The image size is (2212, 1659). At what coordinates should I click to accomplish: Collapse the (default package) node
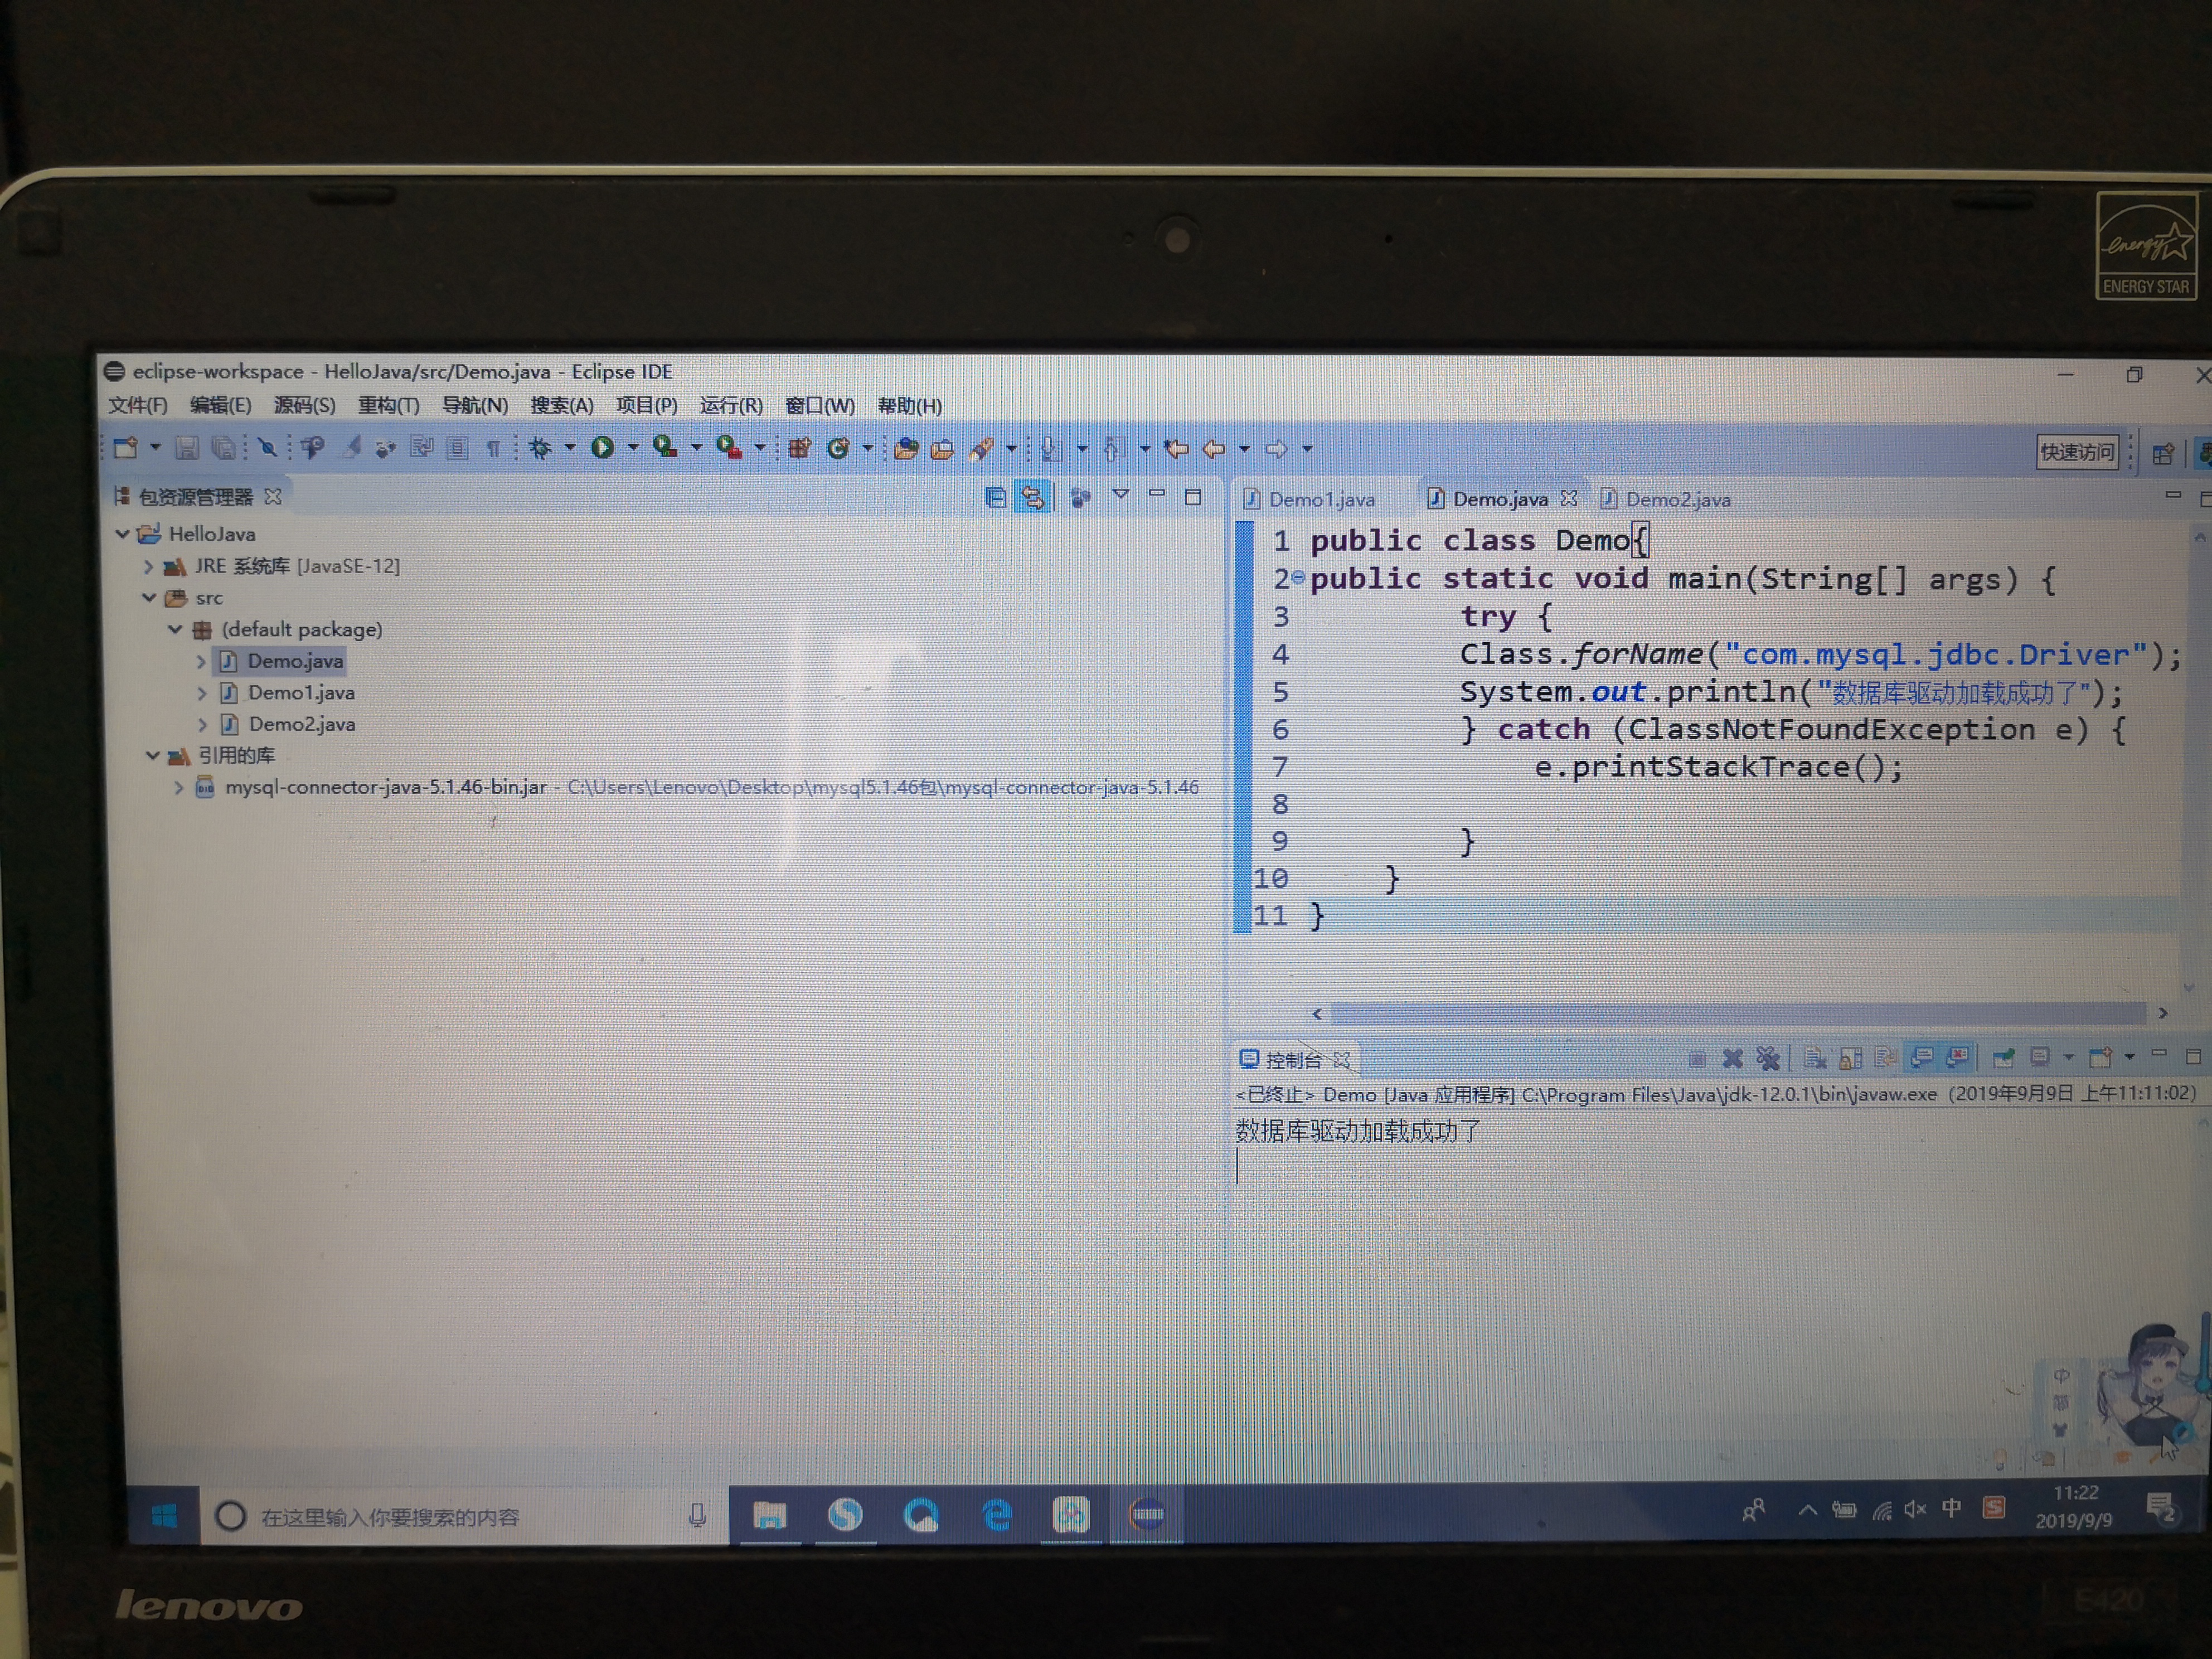click(x=175, y=629)
